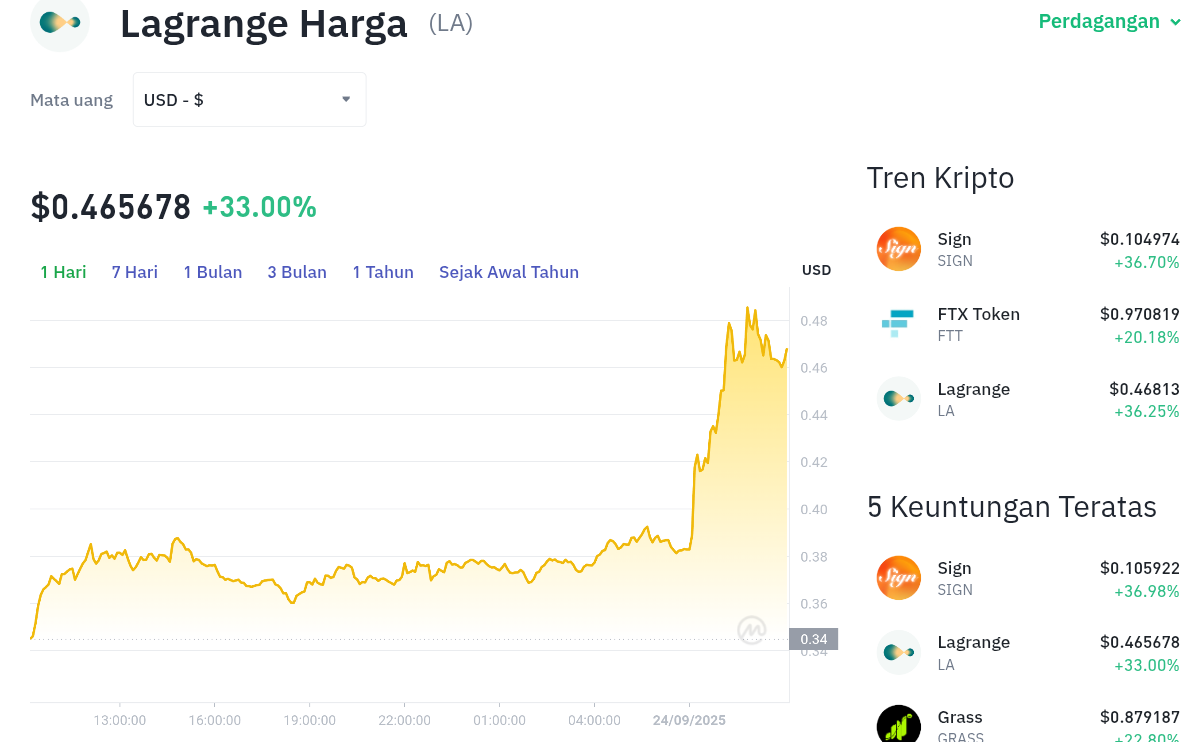Open the FTX Token name link
Viewport: 1187px width, 742px height.
[978, 314]
